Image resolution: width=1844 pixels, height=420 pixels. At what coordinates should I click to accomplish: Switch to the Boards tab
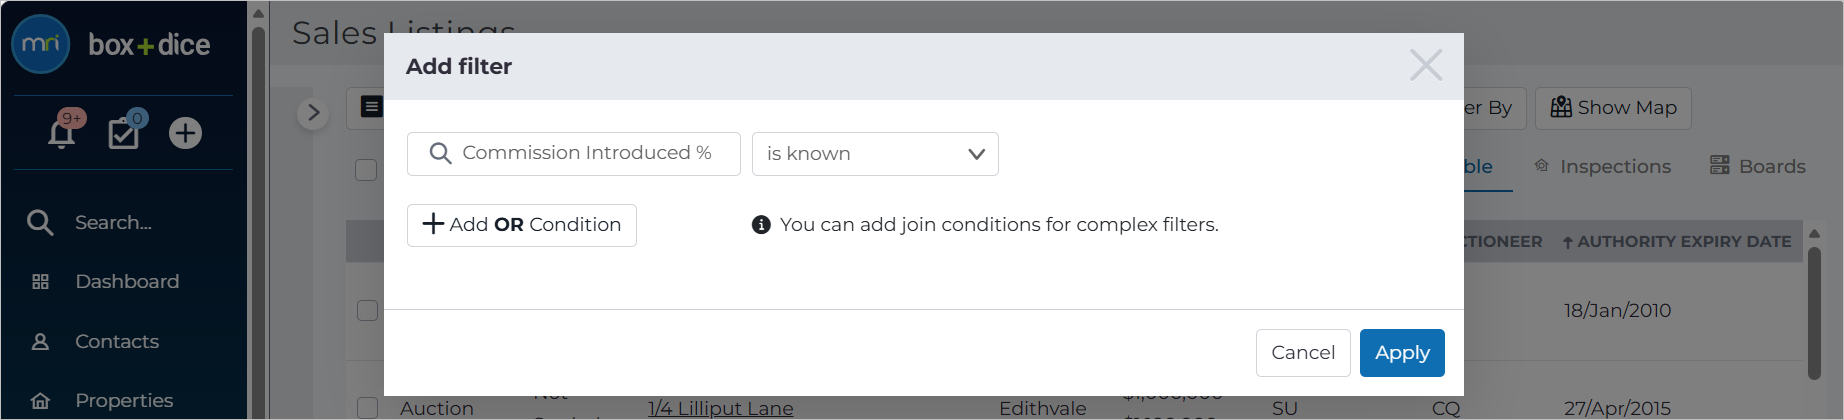click(1758, 166)
